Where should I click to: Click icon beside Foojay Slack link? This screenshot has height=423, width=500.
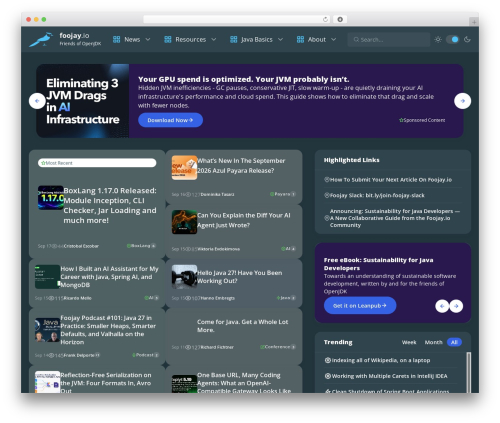coord(327,195)
